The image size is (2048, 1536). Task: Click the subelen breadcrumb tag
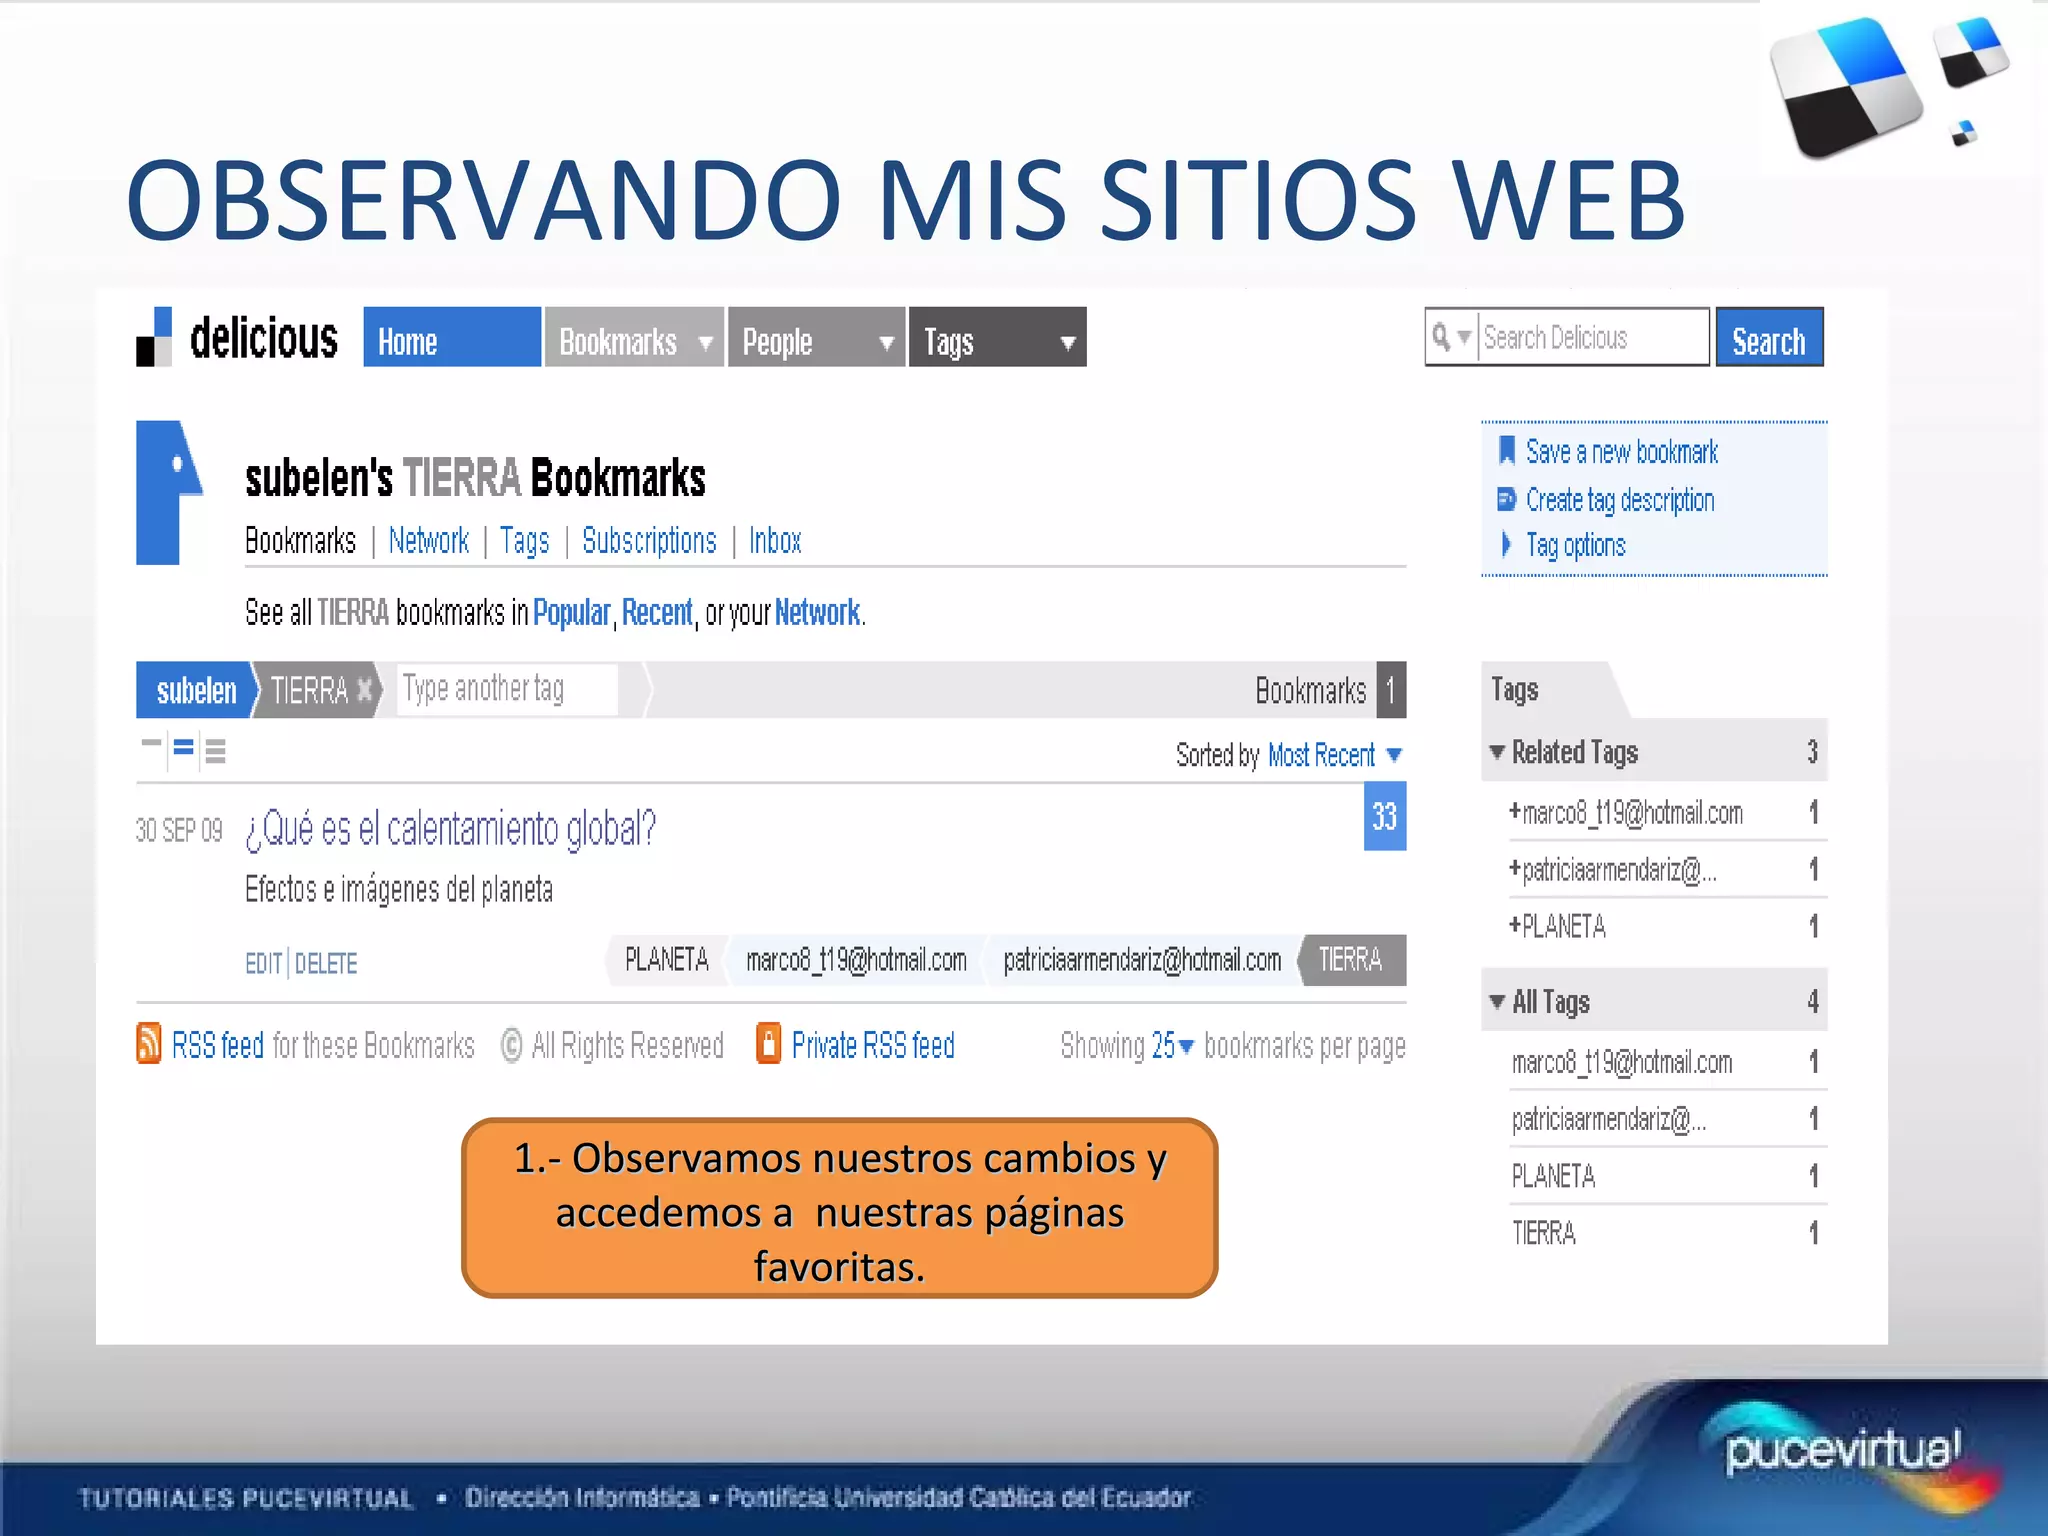coord(196,690)
